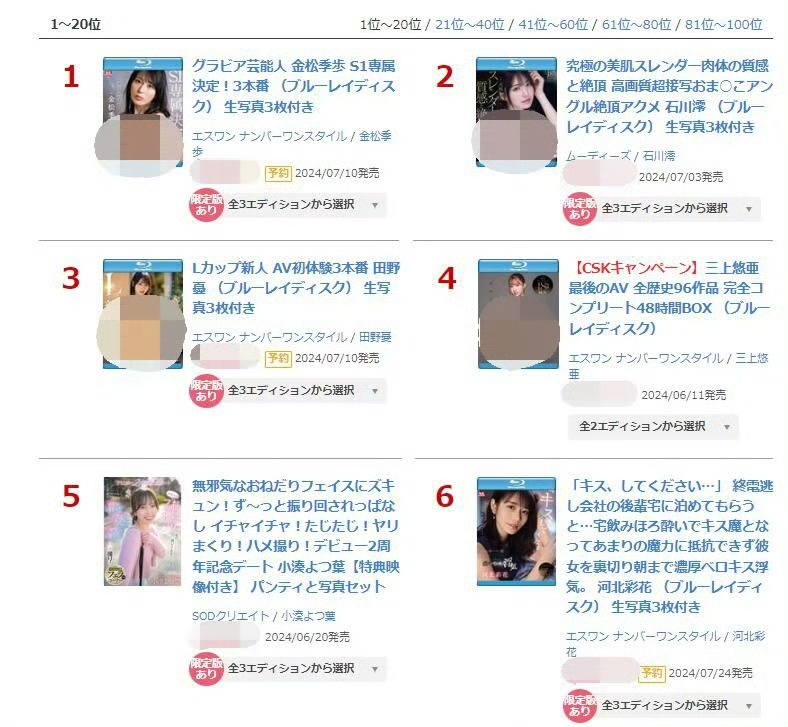Click the 限定版あり badge on rank 1

click(x=206, y=205)
